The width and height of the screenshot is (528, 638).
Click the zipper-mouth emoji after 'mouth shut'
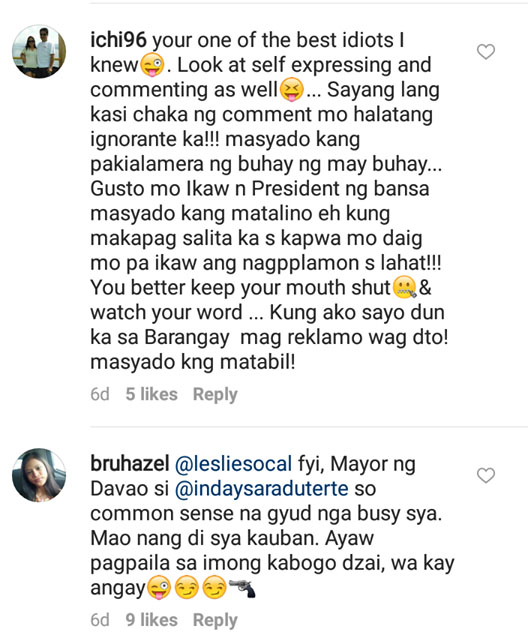click(404, 287)
